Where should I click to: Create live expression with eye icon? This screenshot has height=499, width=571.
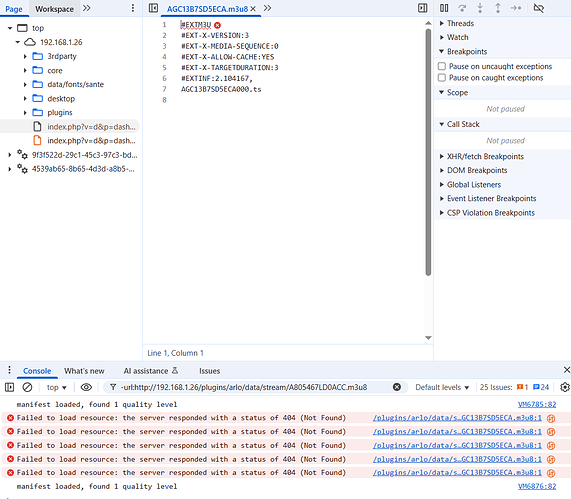point(86,387)
